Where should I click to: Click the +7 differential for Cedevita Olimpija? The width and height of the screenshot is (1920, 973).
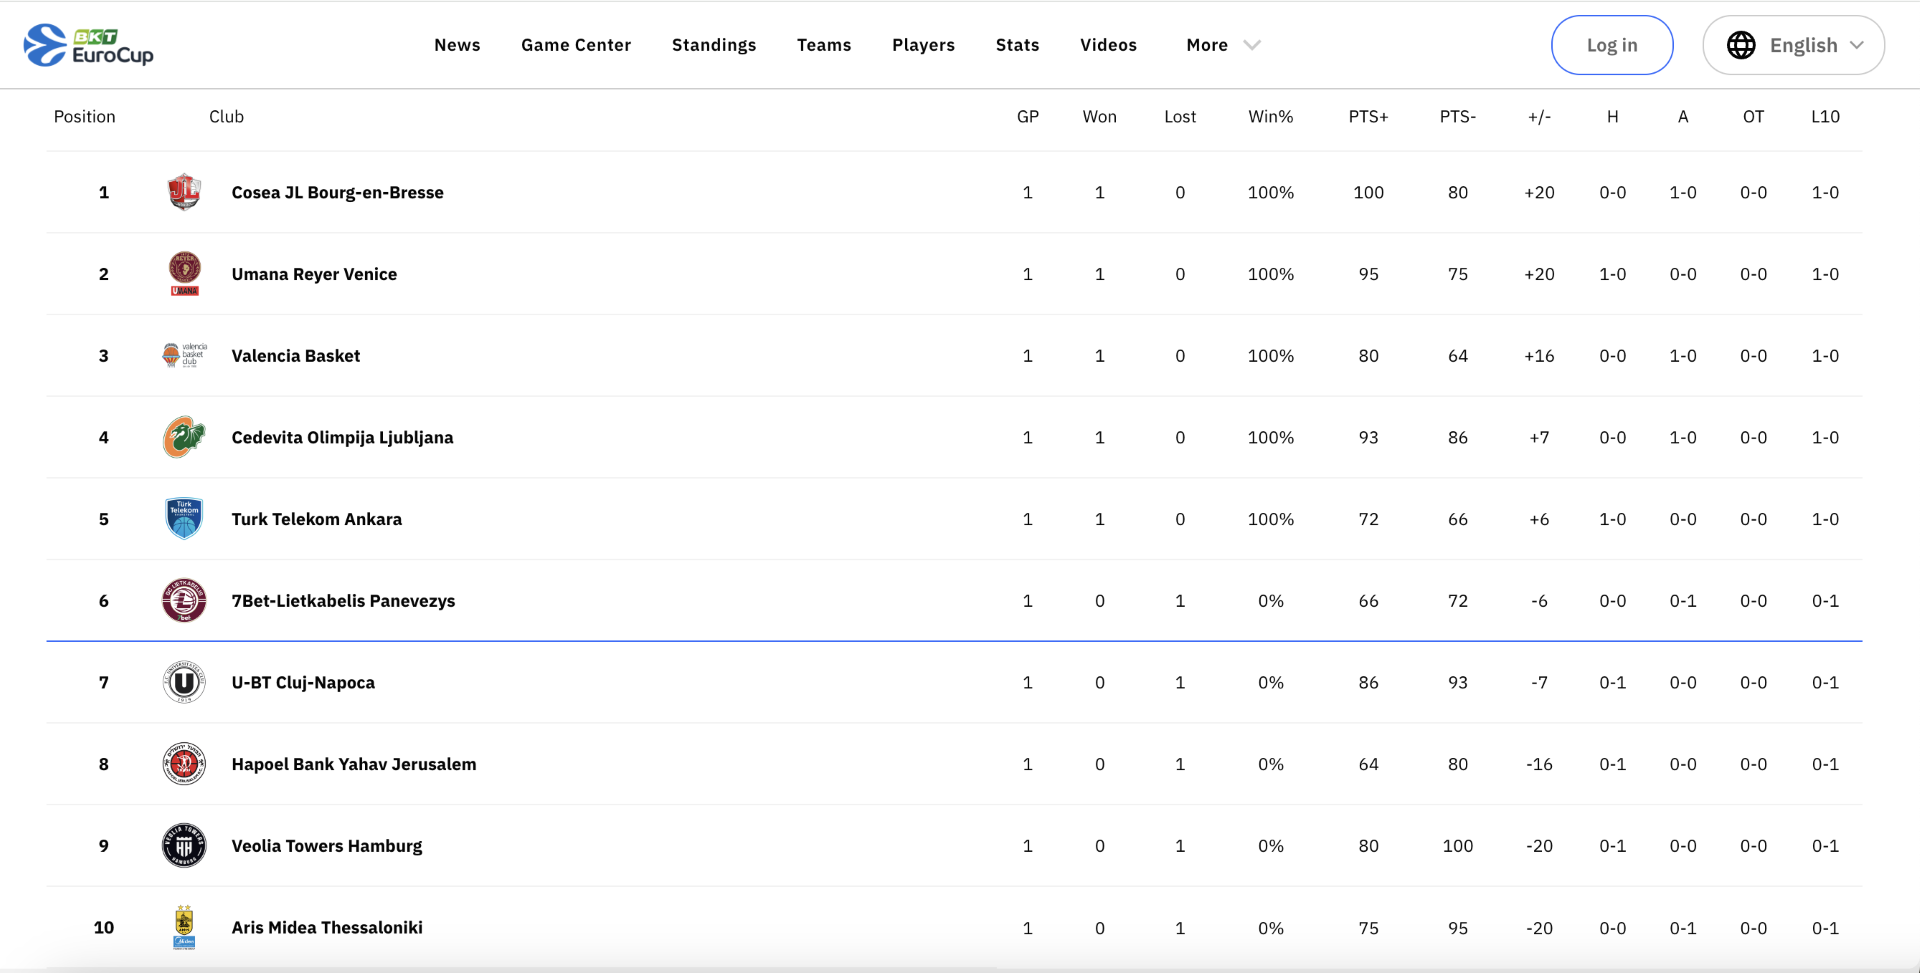point(1539,437)
